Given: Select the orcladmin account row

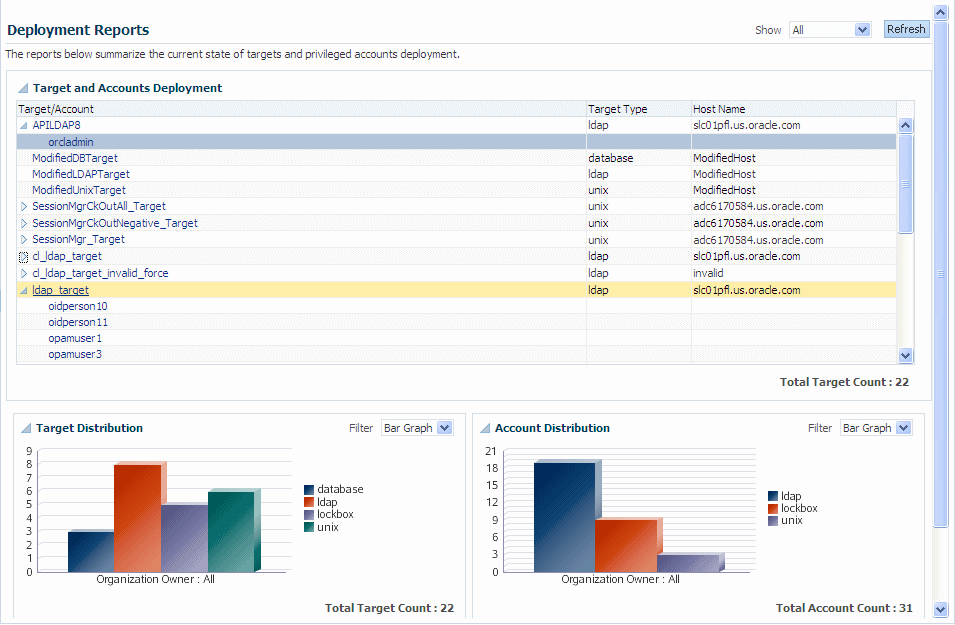Looking at the screenshot, I should (456, 142).
